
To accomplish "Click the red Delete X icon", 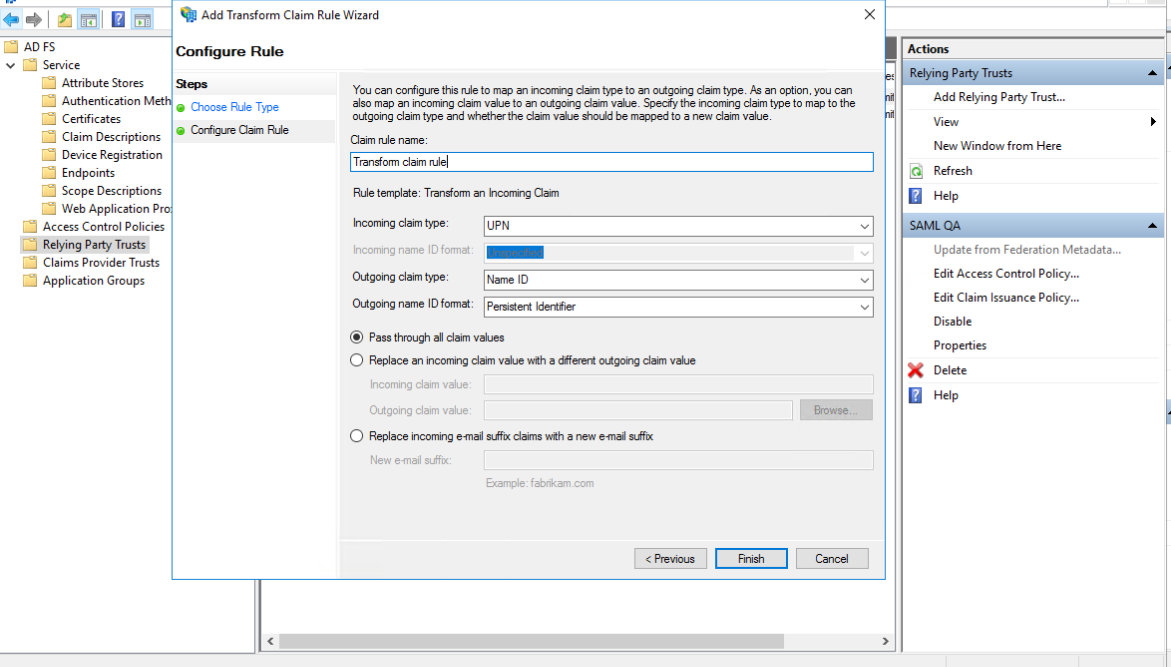I will click(x=916, y=370).
